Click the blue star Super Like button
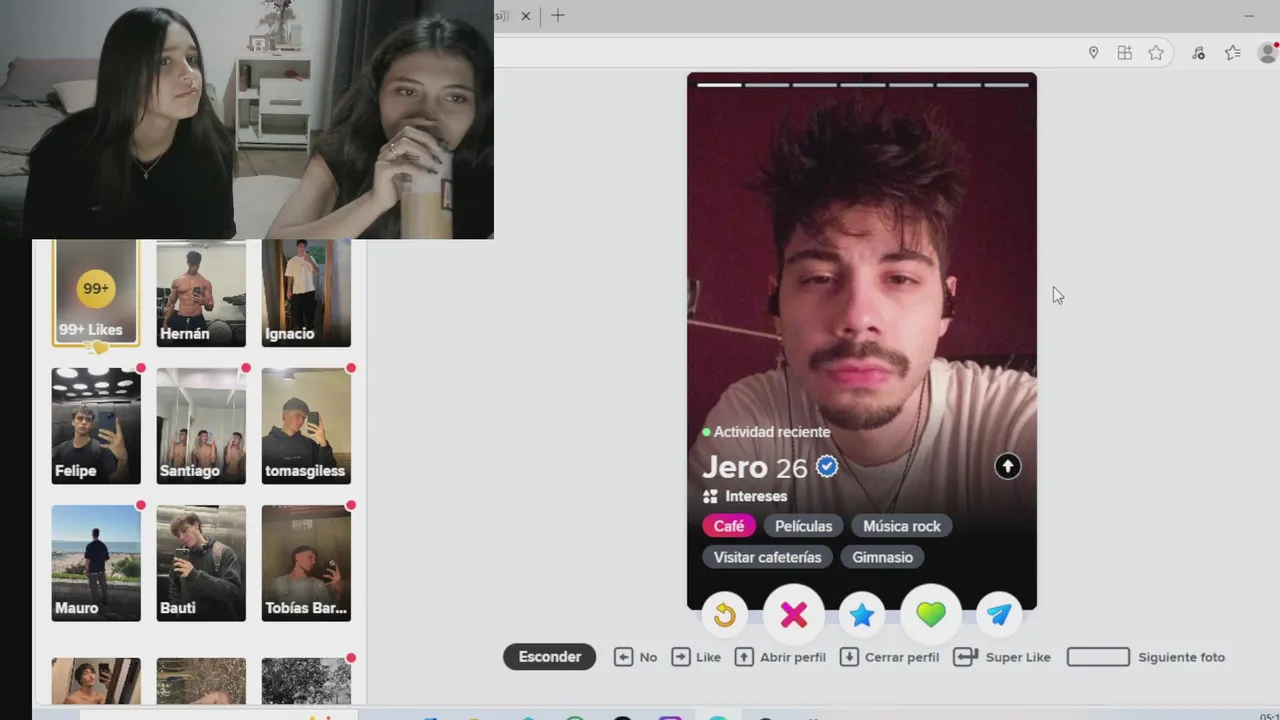The height and width of the screenshot is (720, 1280). pyautogui.click(x=862, y=615)
